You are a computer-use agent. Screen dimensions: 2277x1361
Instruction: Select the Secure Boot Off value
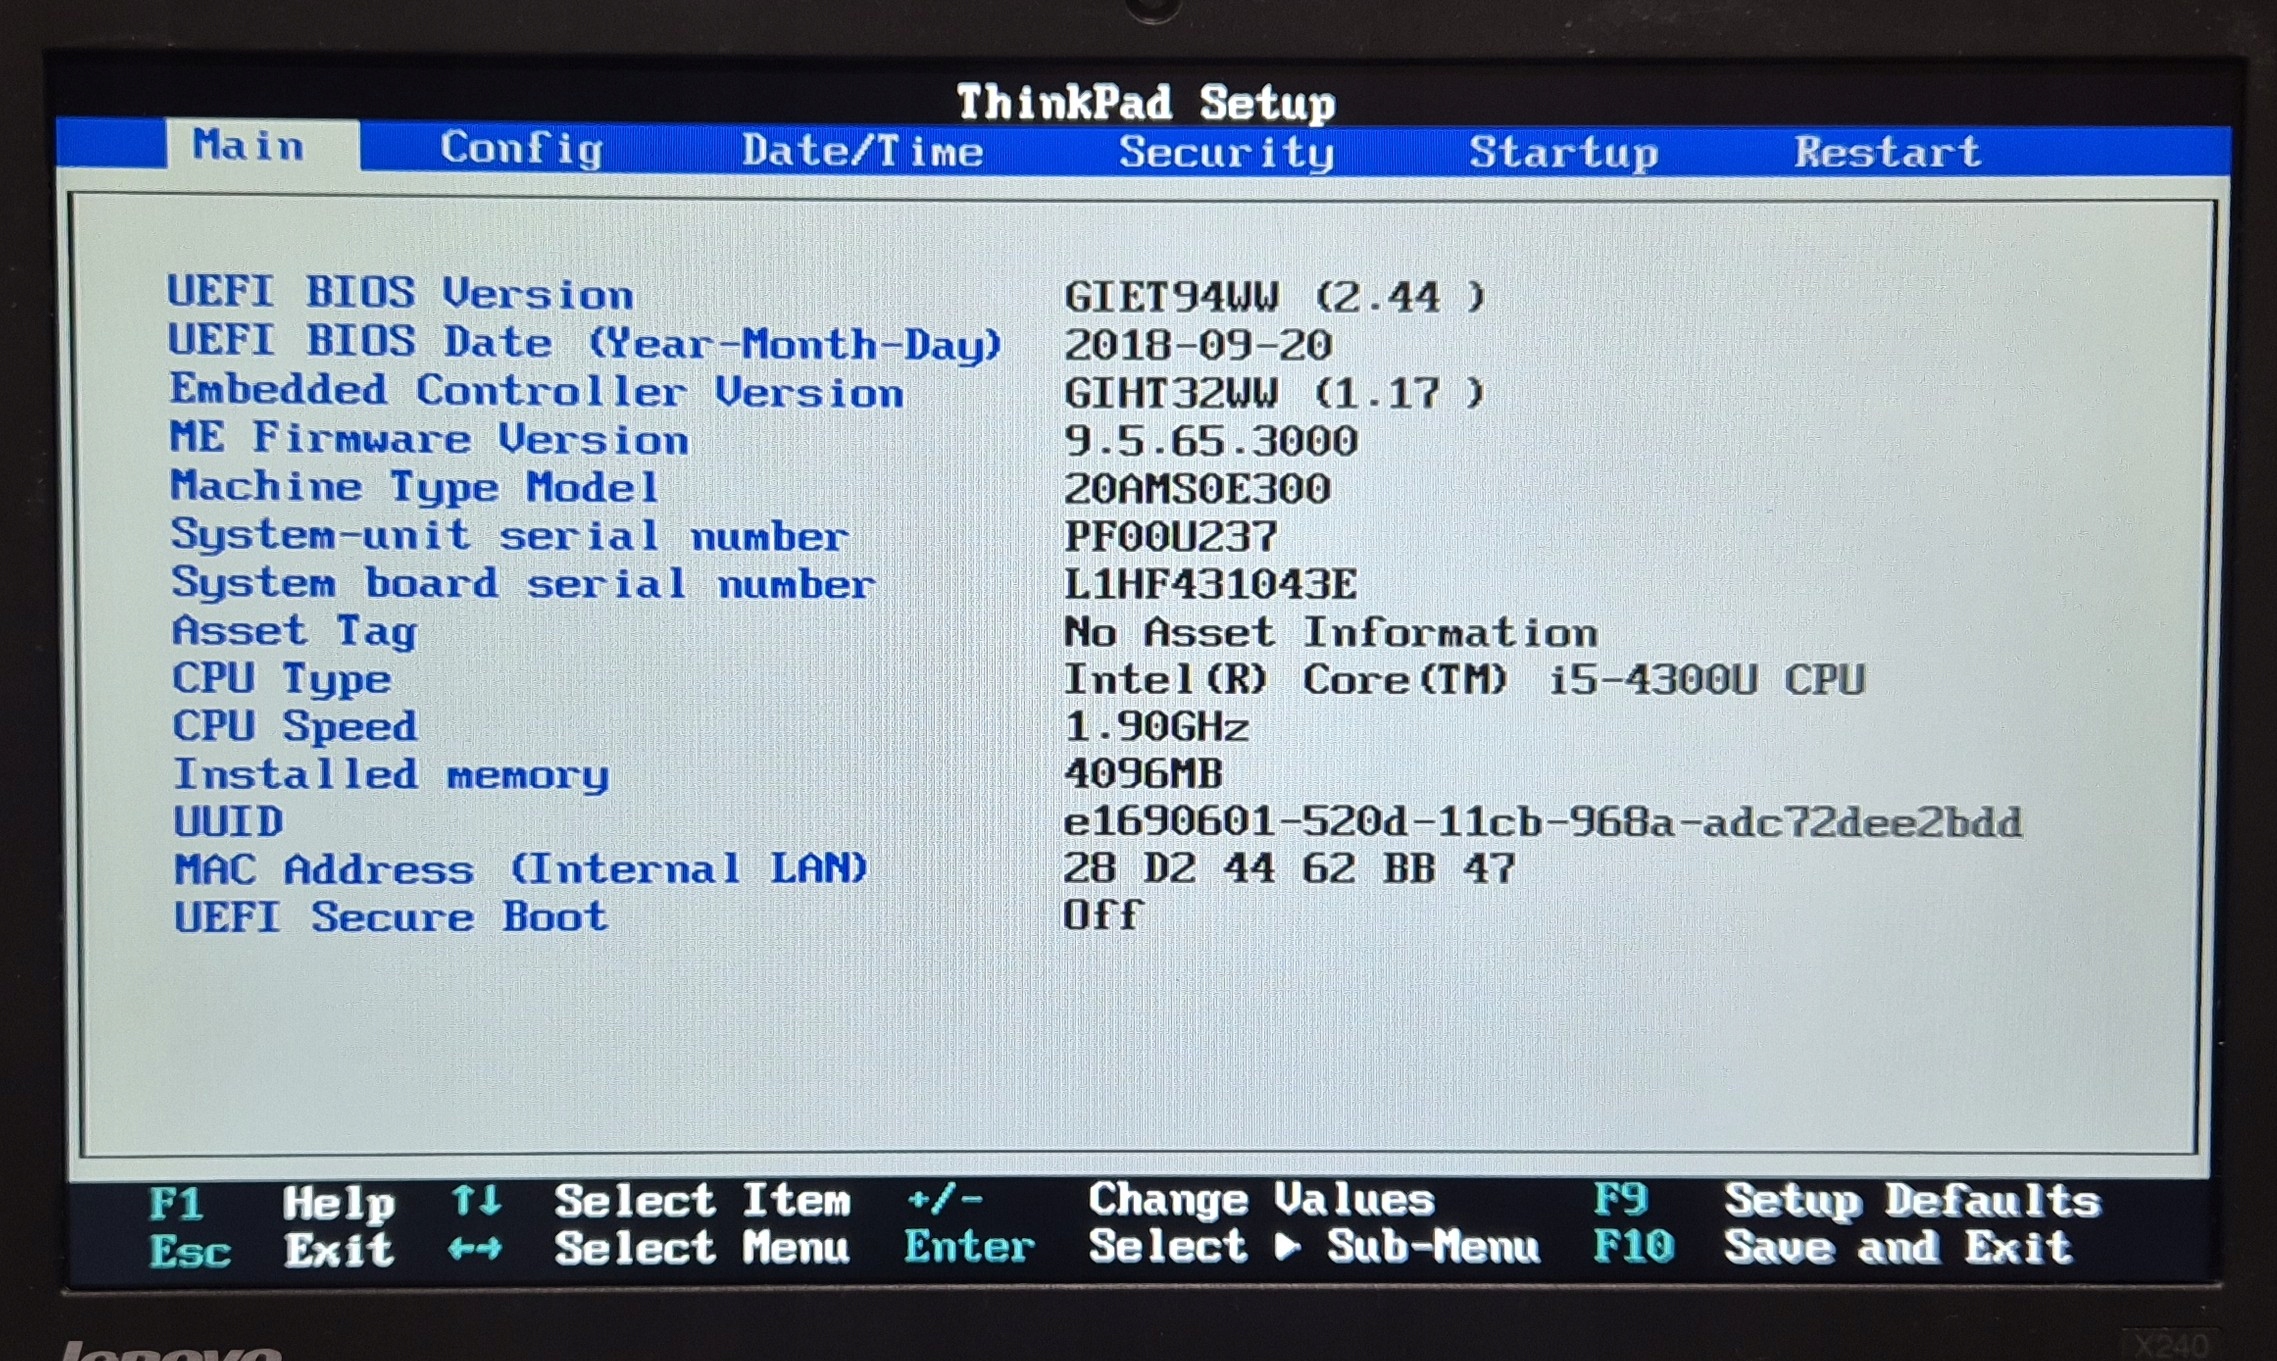pos(1103,915)
